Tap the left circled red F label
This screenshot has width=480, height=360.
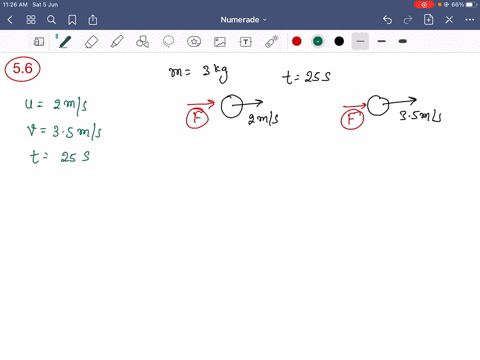[x=197, y=118]
